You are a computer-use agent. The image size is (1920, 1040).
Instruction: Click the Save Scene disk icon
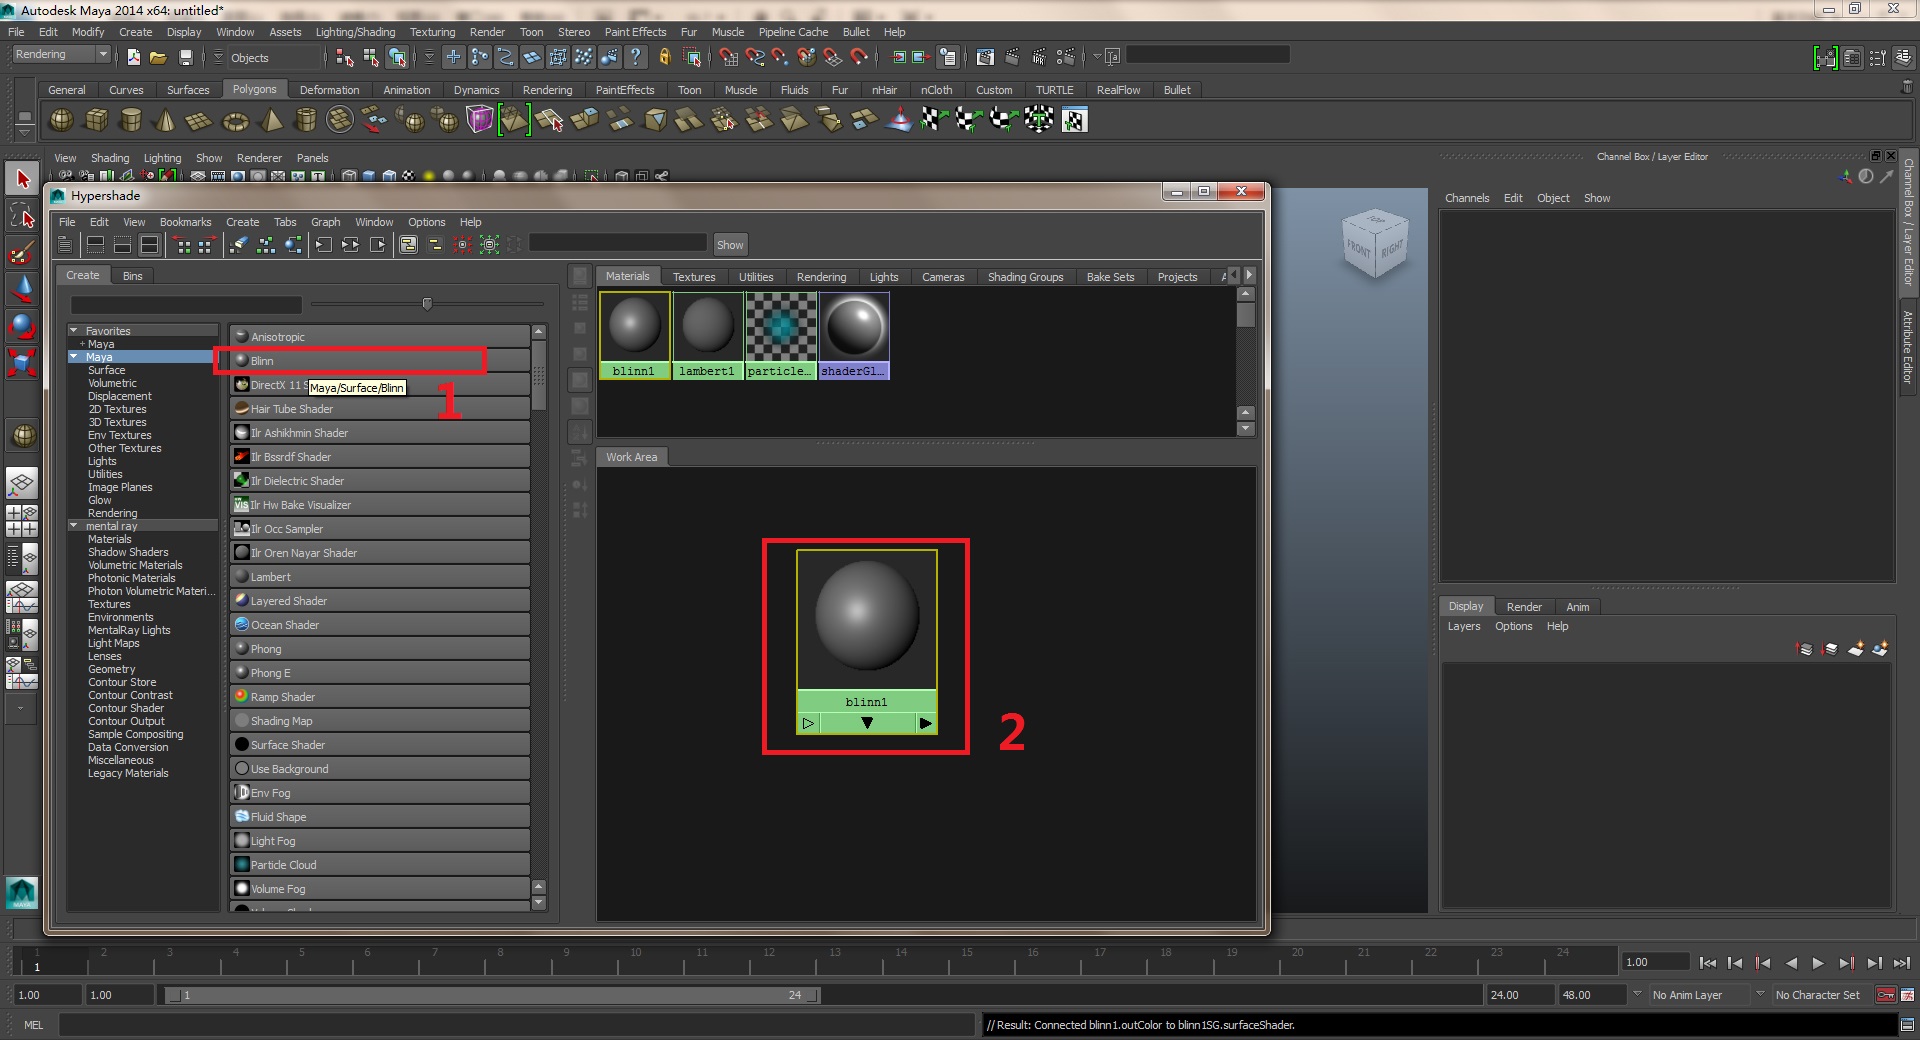pyautogui.click(x=185, y=57)
